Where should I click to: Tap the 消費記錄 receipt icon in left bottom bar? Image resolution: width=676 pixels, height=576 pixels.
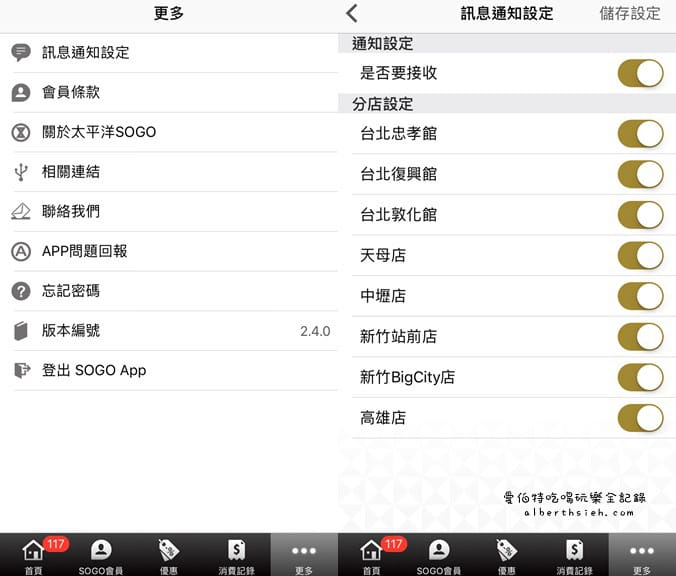pyautogui.click(x=237, y=550)
